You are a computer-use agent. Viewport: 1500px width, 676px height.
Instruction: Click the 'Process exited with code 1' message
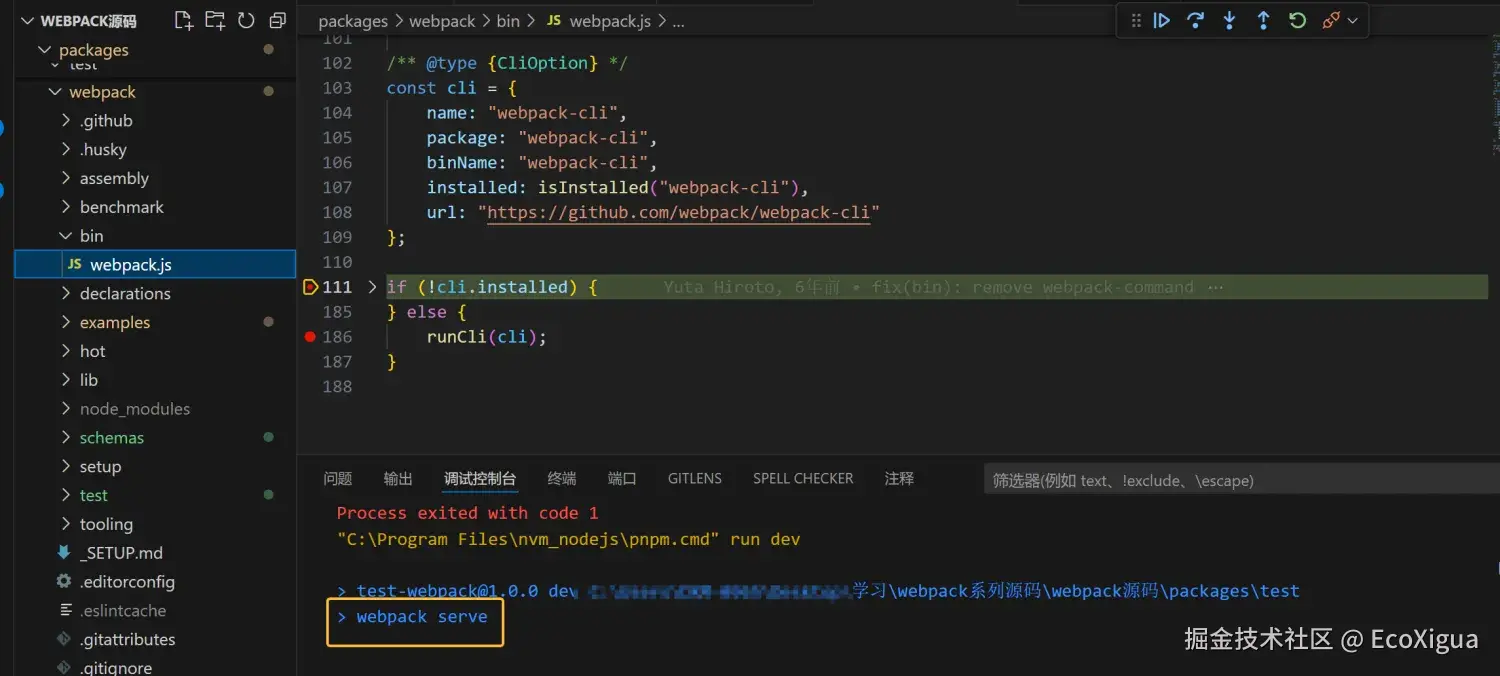coord(467,513)
